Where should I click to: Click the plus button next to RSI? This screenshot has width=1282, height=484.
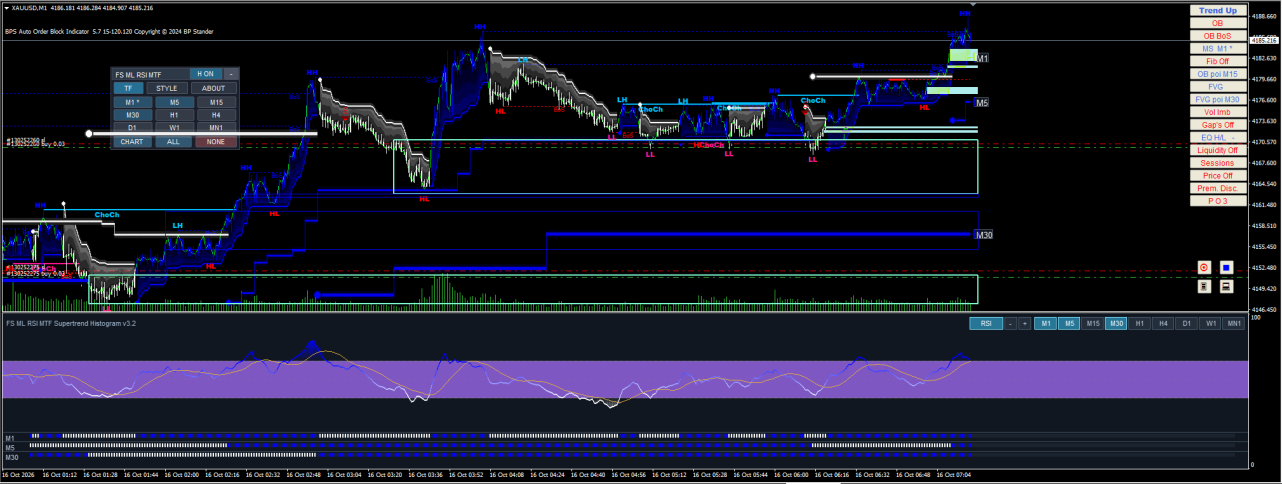[1025, 324]
